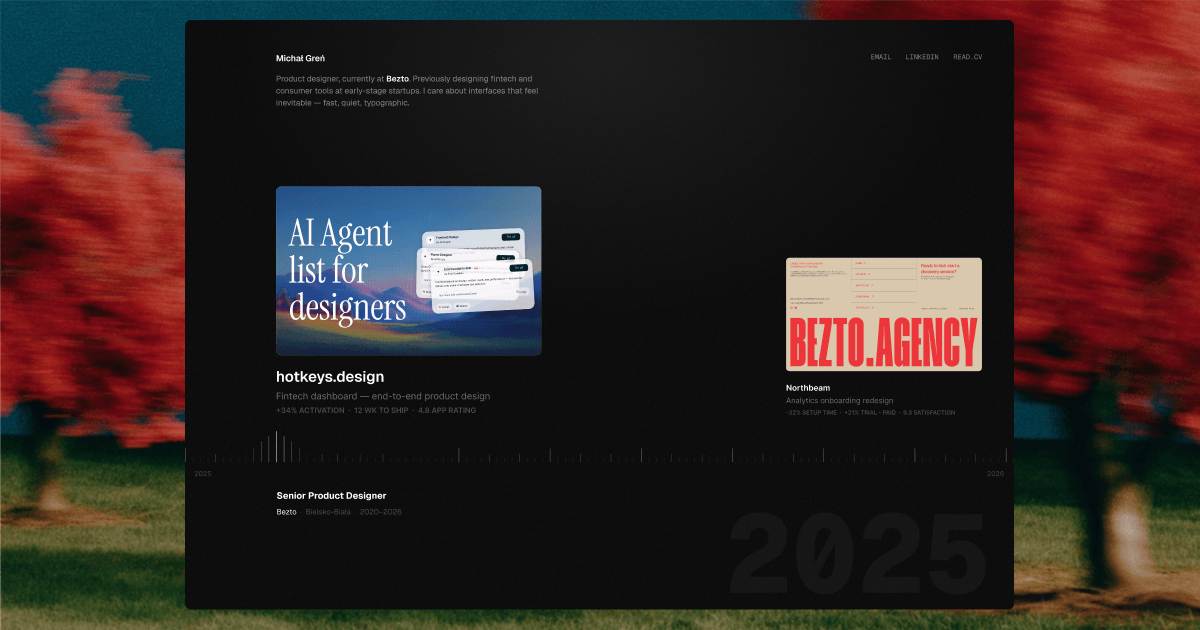Open the EMAIL link in header
This screenshot has width=1200, height=630.
[x=881, y=57]
